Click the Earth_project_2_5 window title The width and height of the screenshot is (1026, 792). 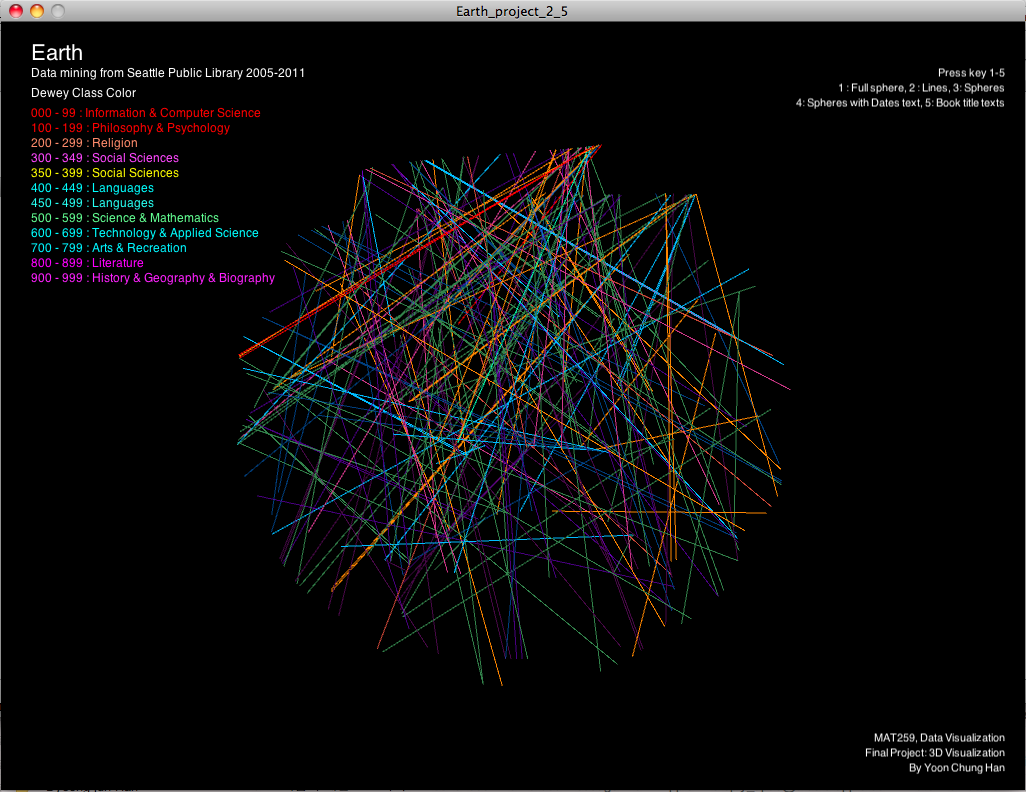[511, 11]
